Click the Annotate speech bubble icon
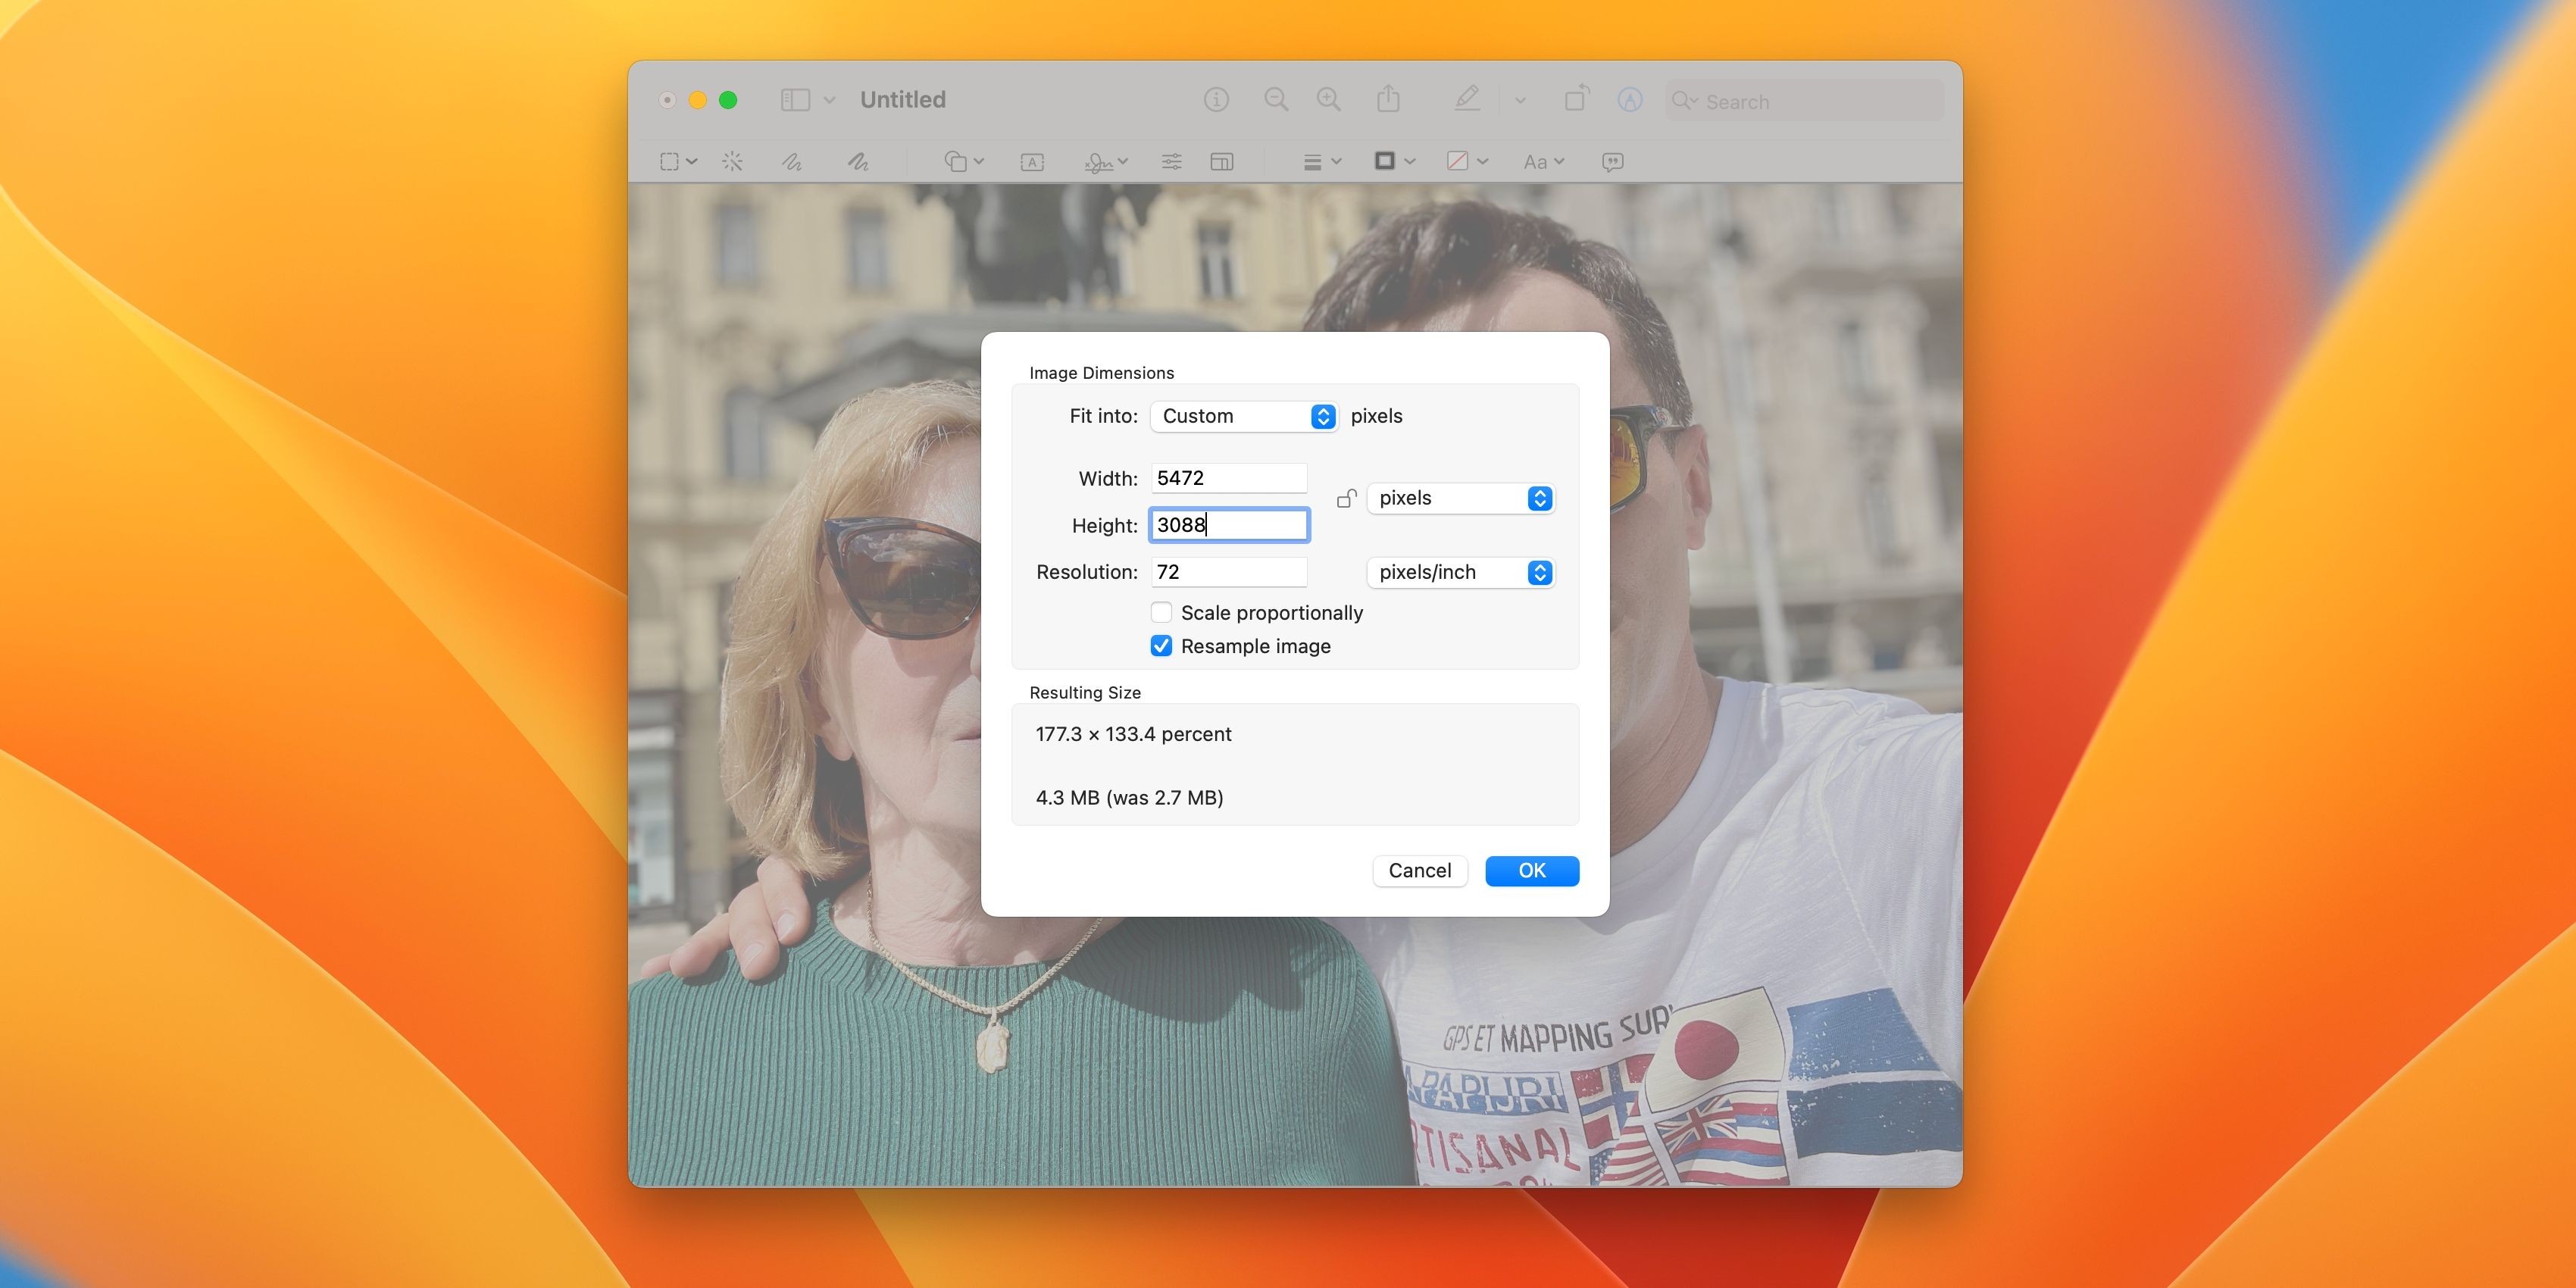The image size is (2576, 1288). (x=1612, y=162)
